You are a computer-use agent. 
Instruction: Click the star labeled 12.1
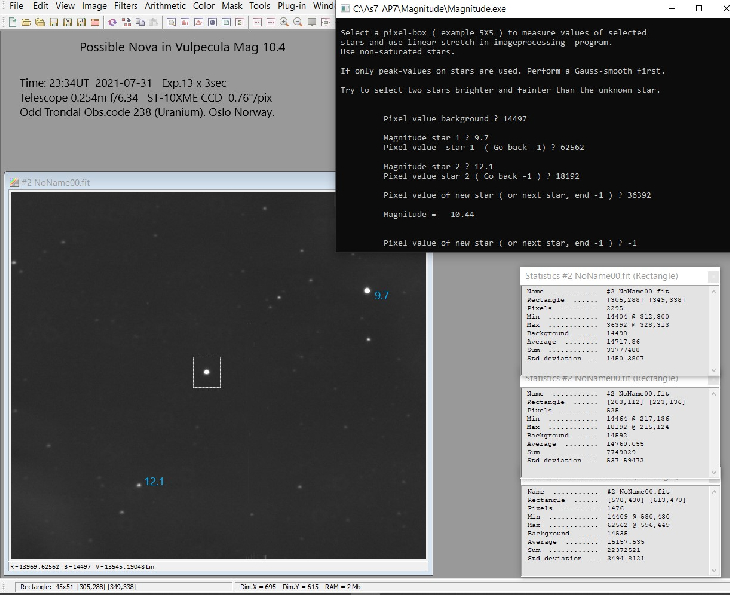(138, 485)
